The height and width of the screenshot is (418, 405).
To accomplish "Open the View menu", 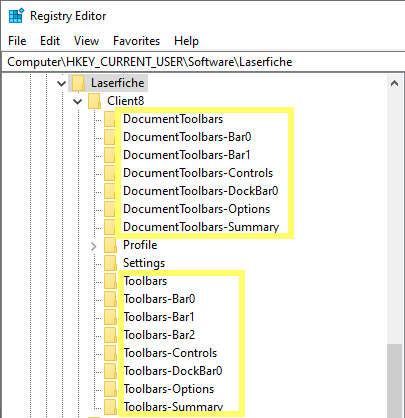I will pos(86,41).
